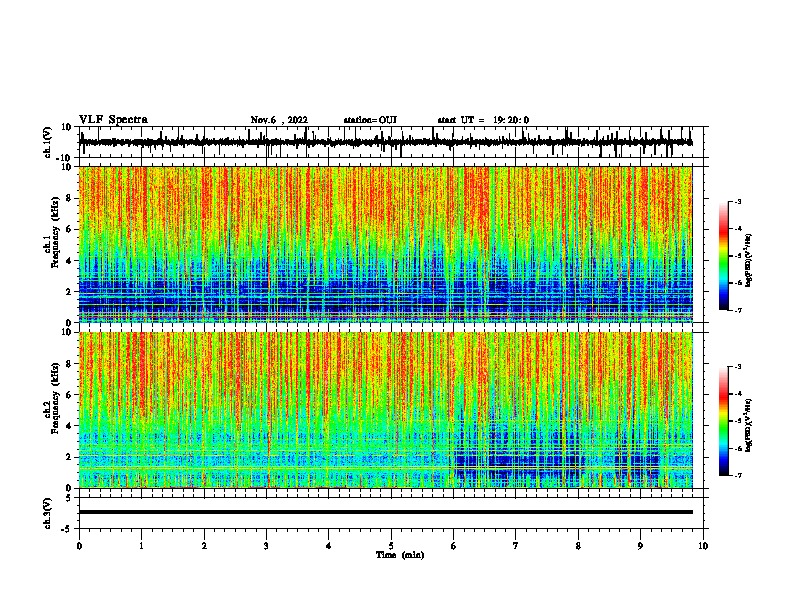Click the "4" kHz tick on ch.2 spectrogram
Image resolution: width=792 pixels, height=612 pixels.
tap(69, 426)
